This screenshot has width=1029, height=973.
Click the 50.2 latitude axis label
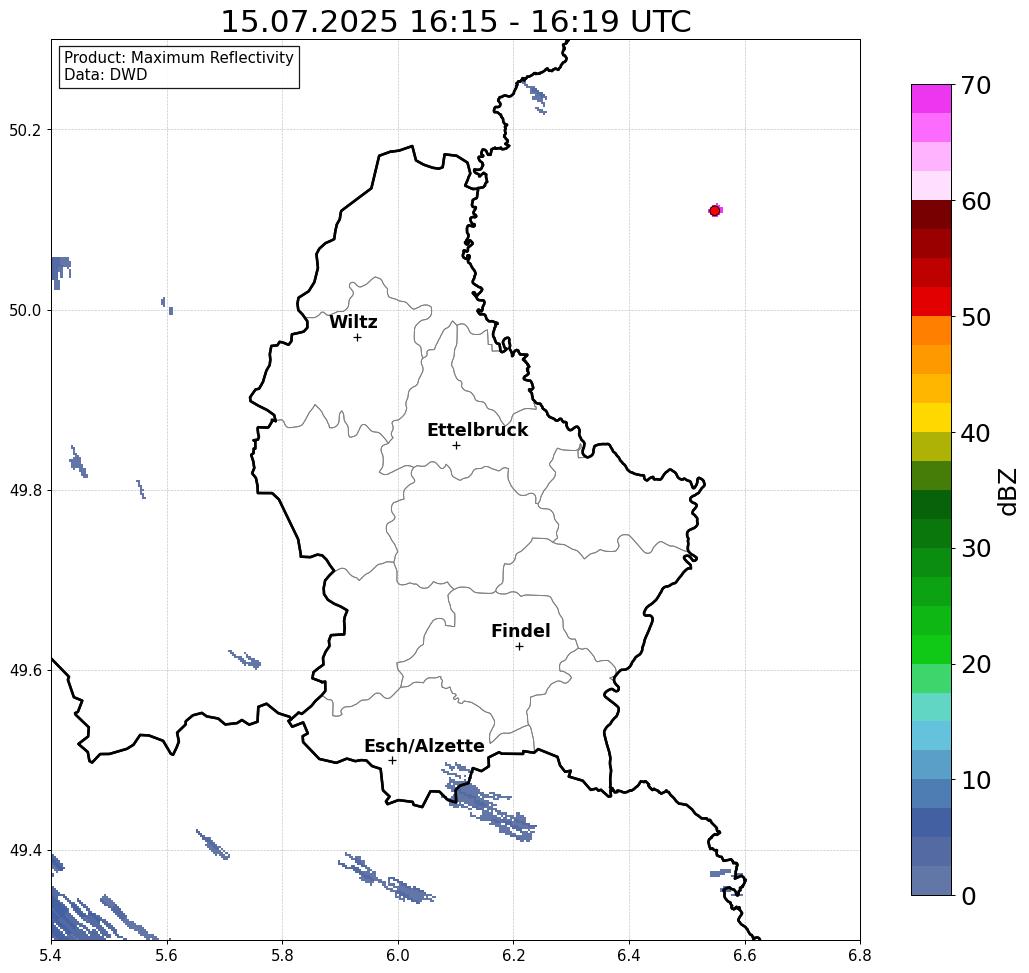tap(25, 130)
